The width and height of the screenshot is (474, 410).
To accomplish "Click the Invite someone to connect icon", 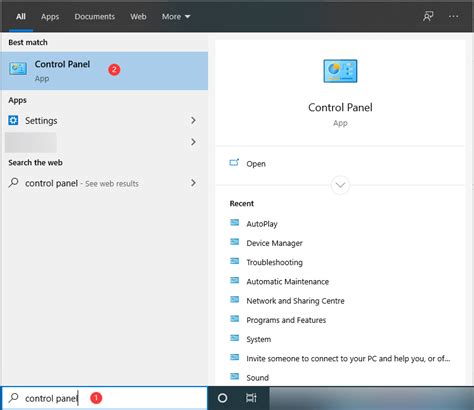I will point(235,358).
